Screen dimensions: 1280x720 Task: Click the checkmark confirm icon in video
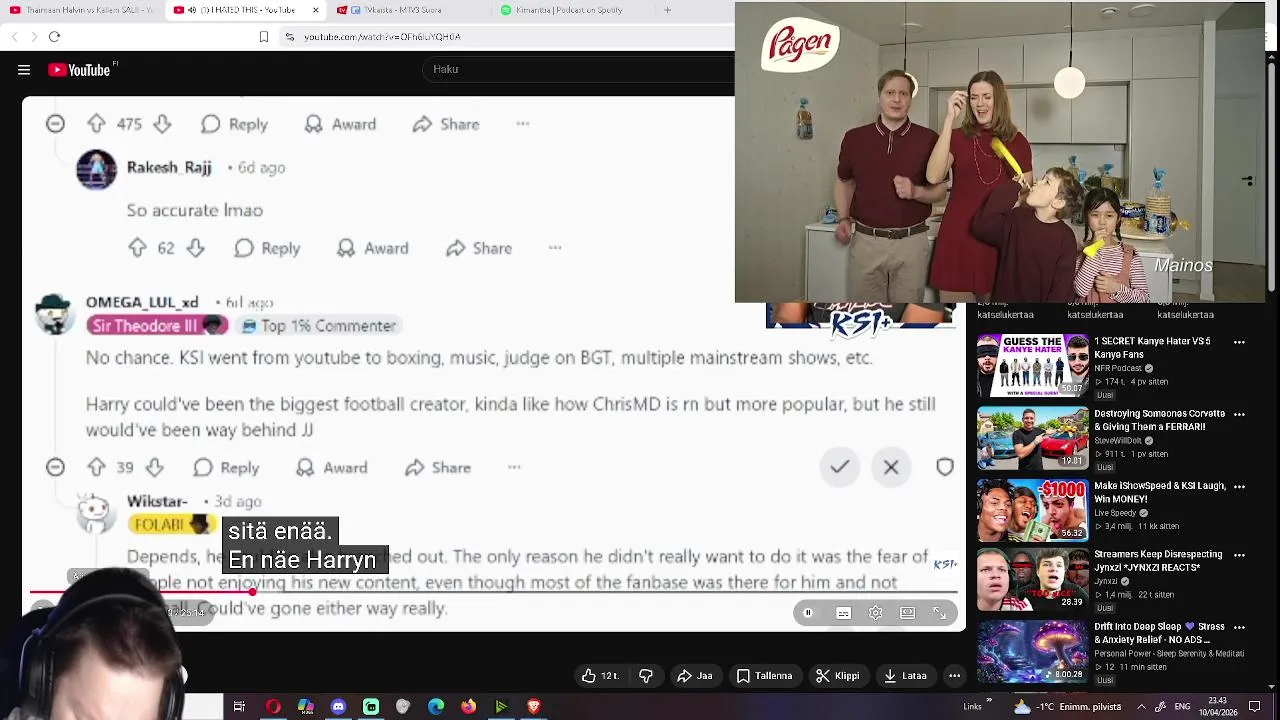click(x=839, y=467)
